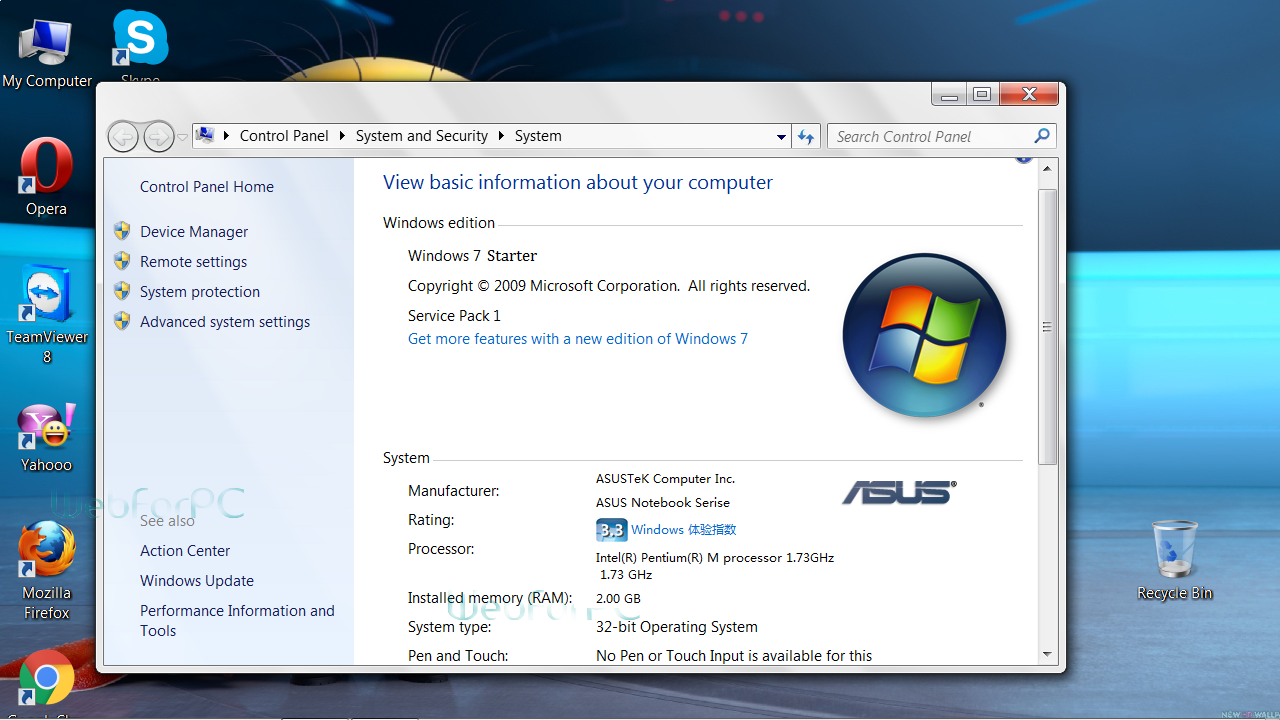Image resolution: width=1280 pixels, height=720 pixels.
Task: Click the shield icon beside Advanced system settings
Action: (122, 321)
